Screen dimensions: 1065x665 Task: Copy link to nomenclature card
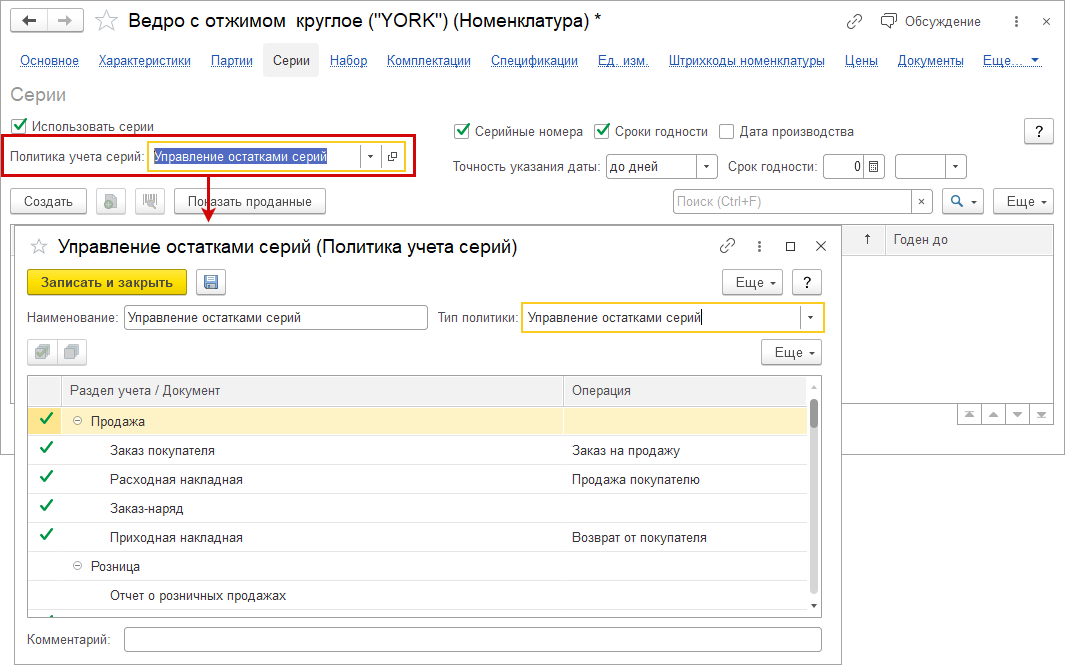click(854, 22)
